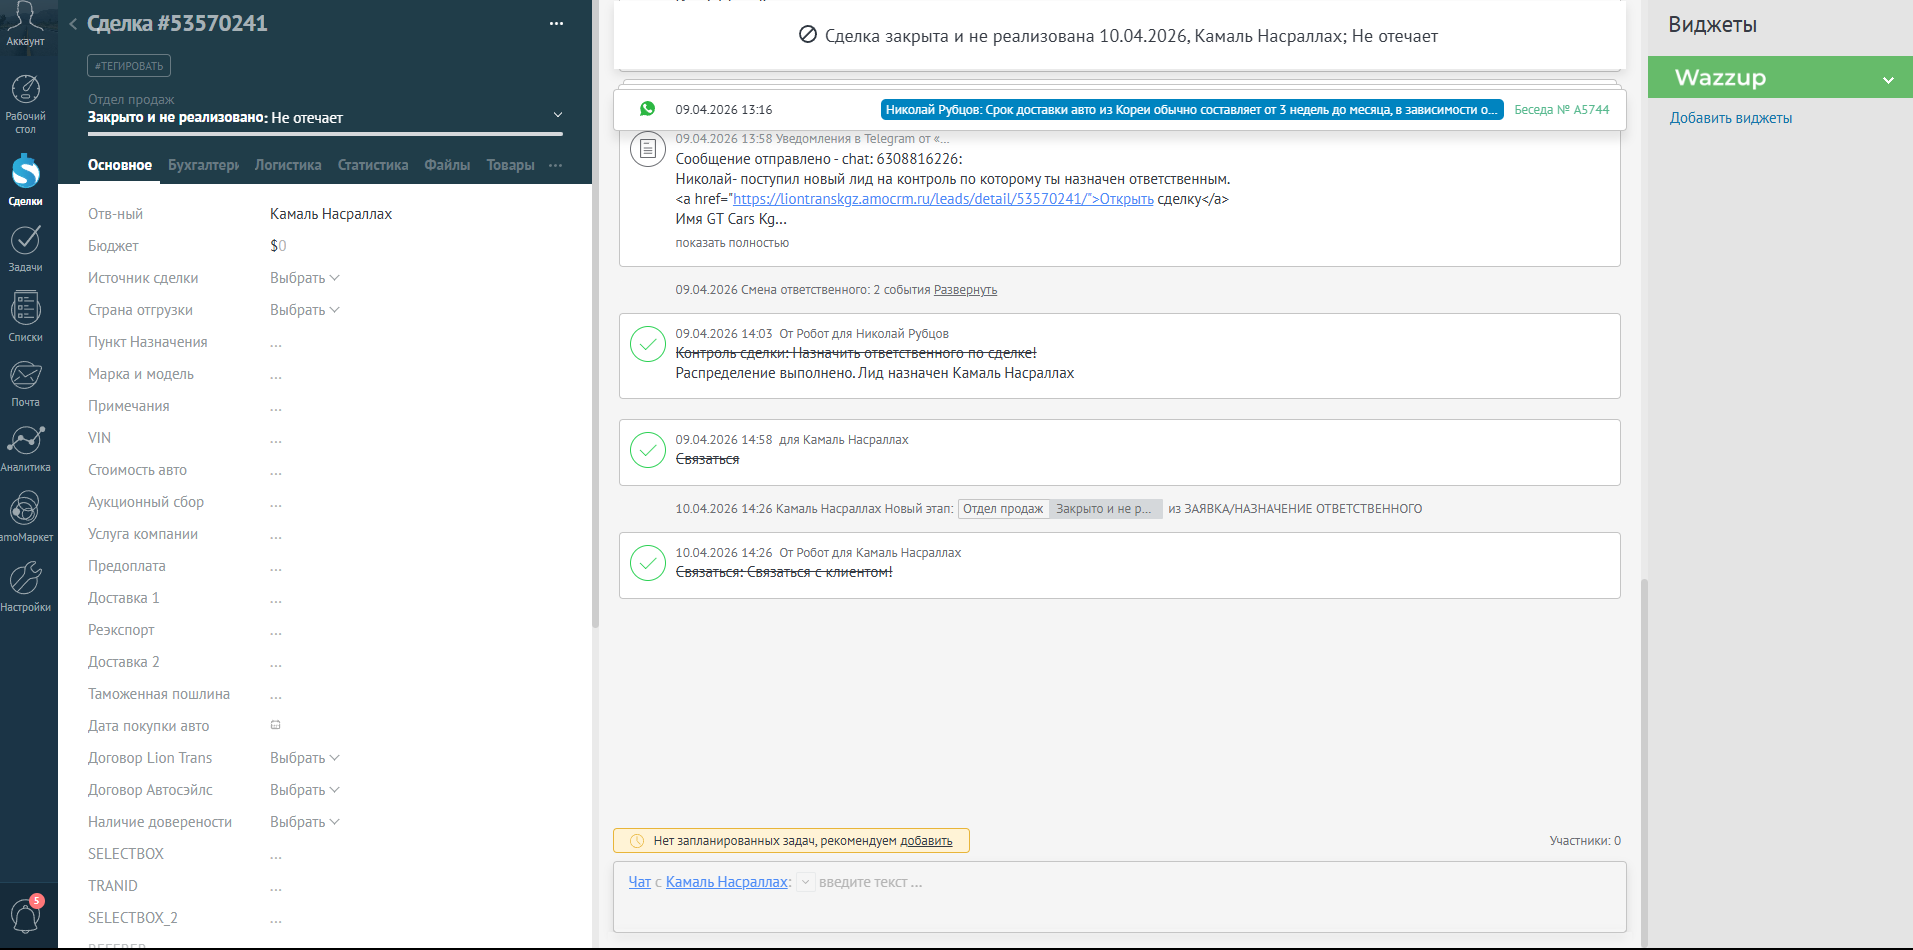
Task: Click calendar icon for Дата покупки авто
Action: (276, 725)
